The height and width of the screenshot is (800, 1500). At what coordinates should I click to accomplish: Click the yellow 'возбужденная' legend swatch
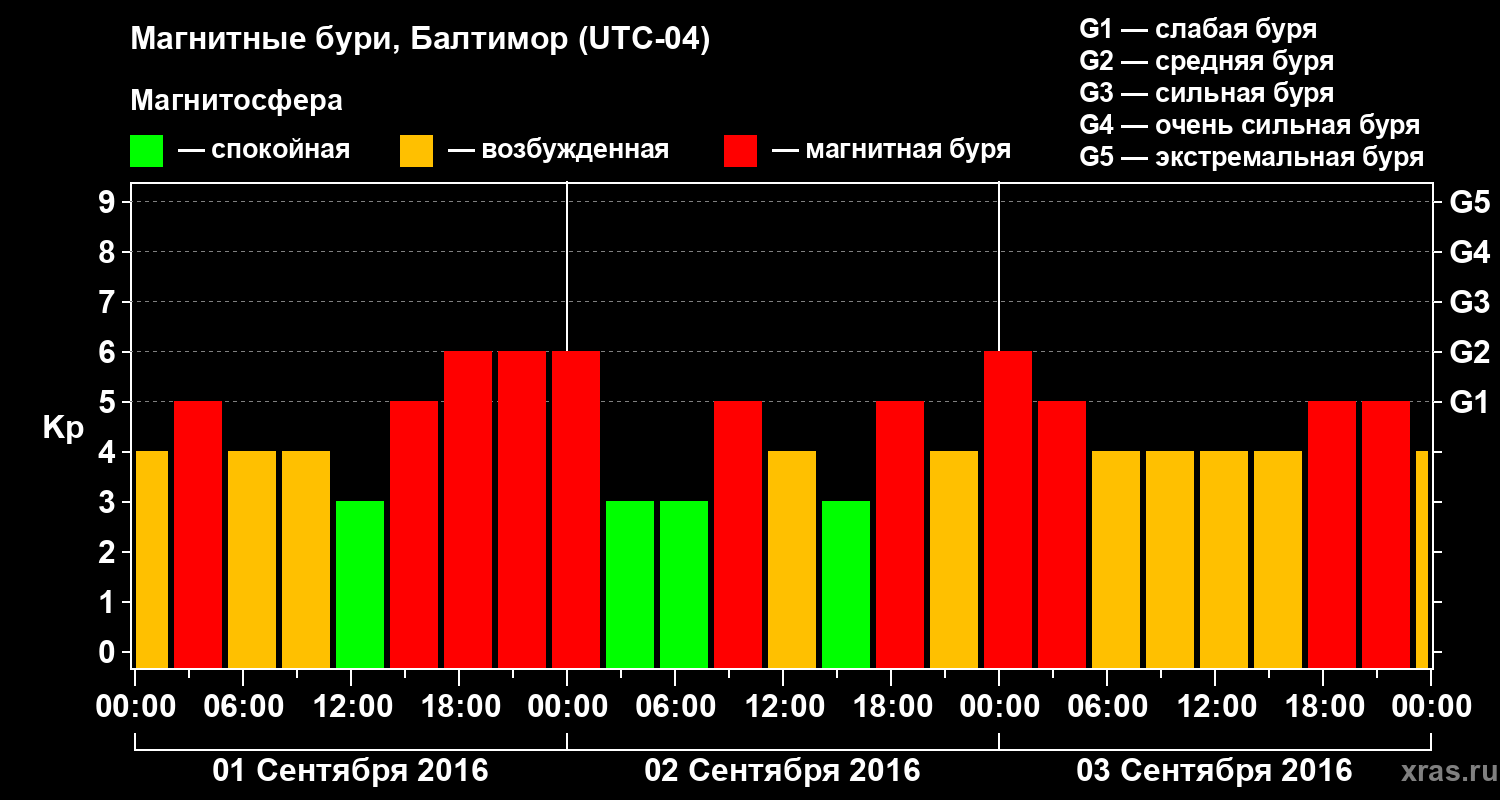coord(416,151)
